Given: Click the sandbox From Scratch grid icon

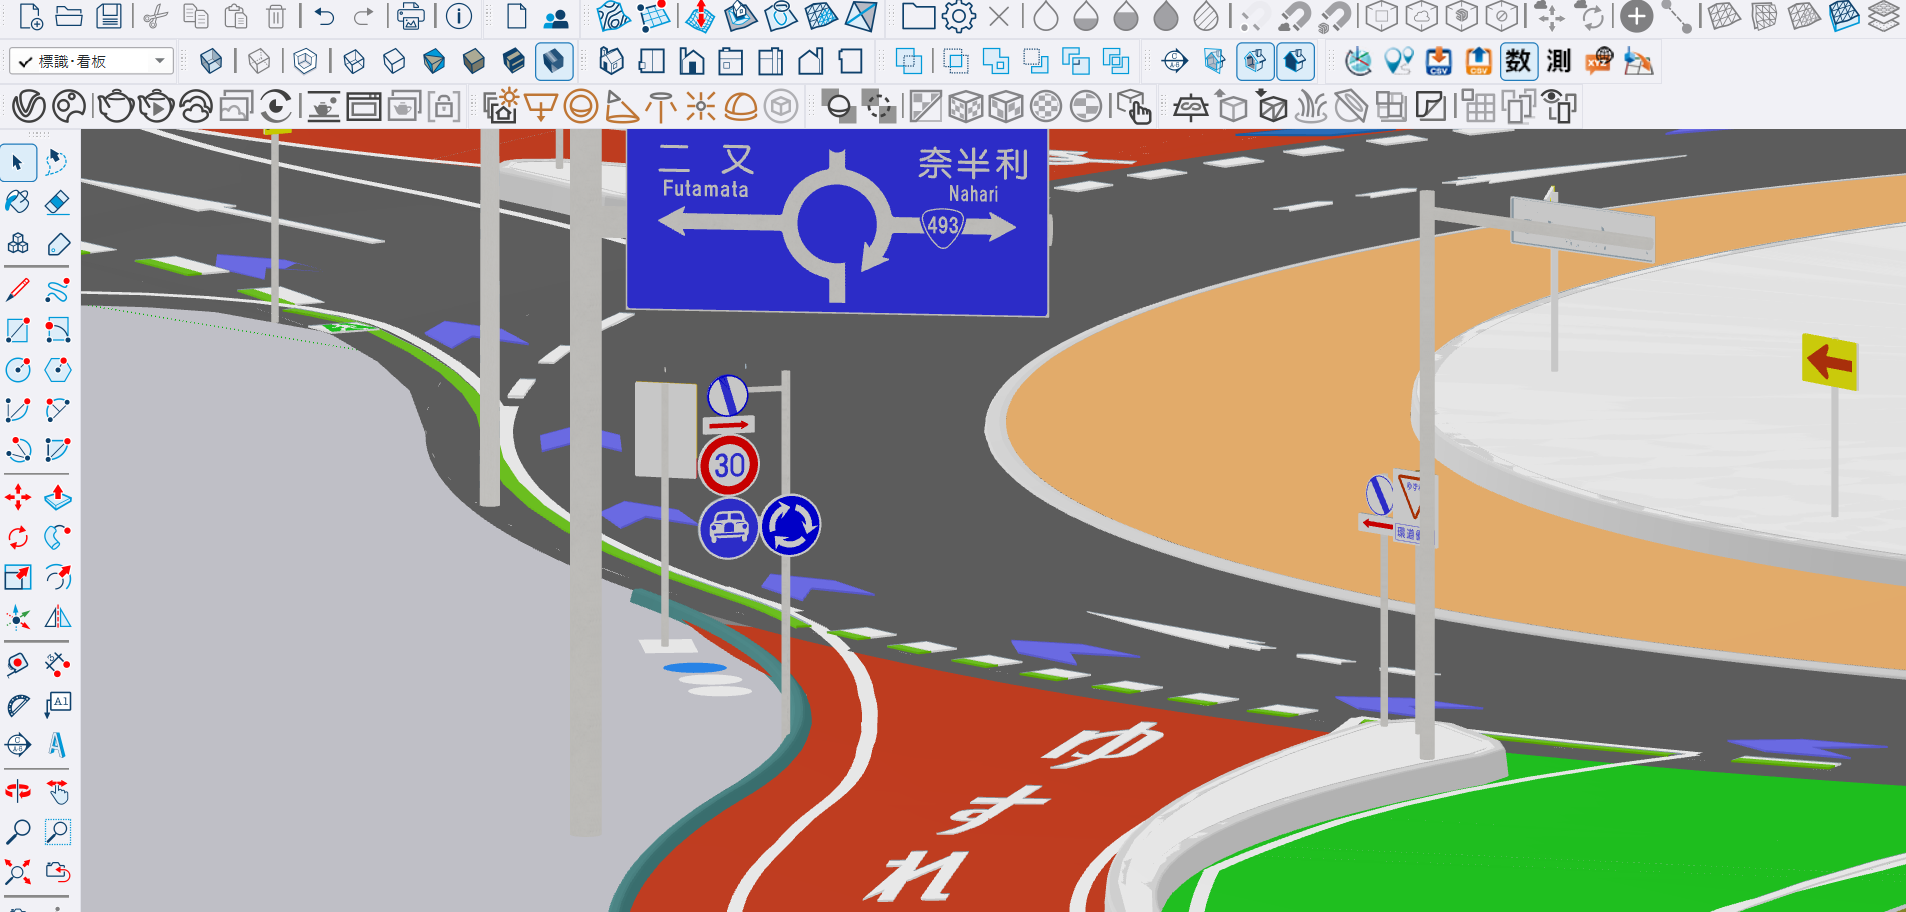Looking at the screenshot, I should pos(654,16).
